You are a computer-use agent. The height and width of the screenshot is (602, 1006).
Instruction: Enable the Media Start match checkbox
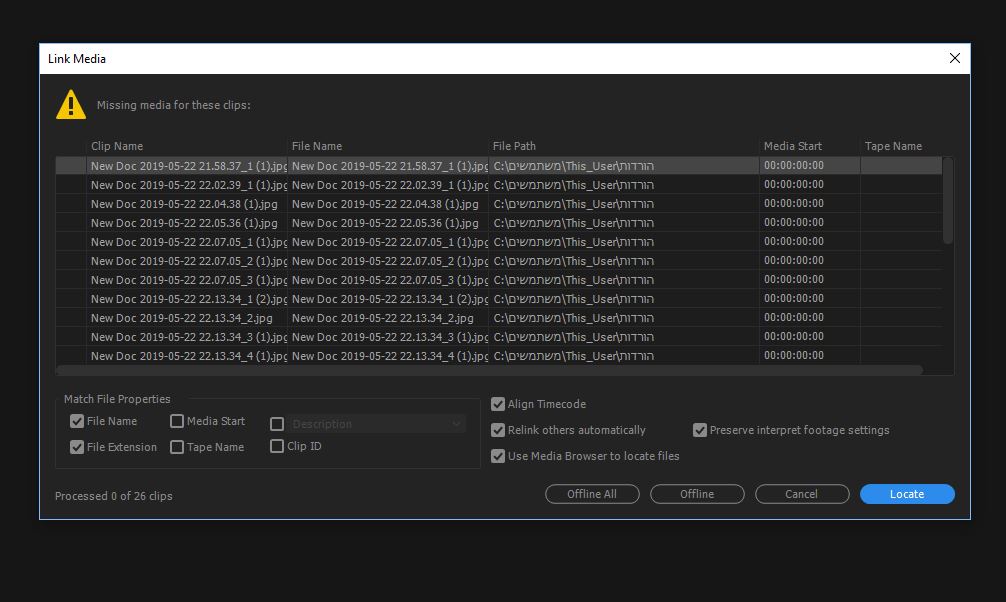click(x=177, y=421)
